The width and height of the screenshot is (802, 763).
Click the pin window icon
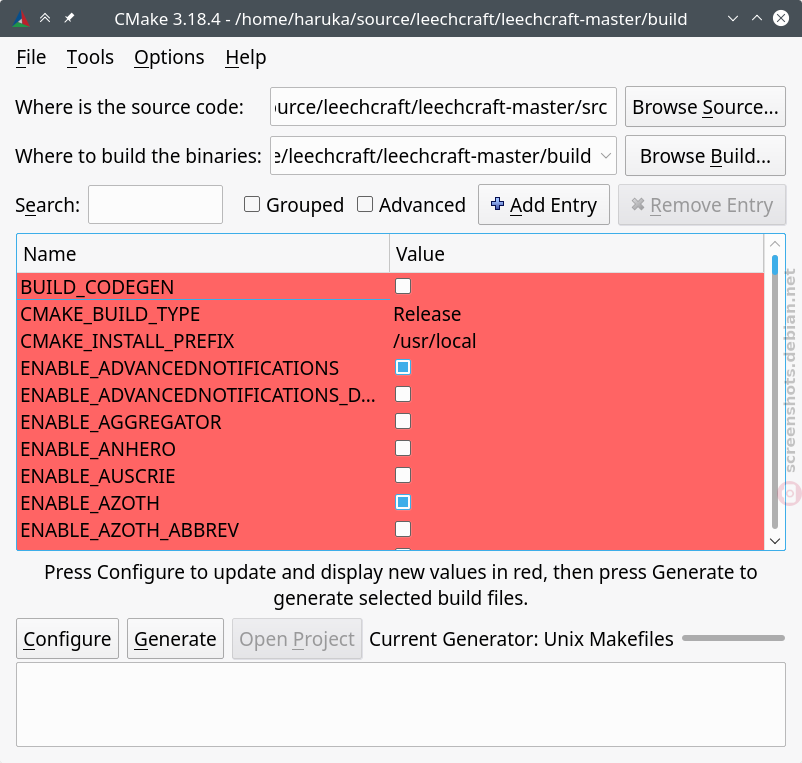[69, 18]
